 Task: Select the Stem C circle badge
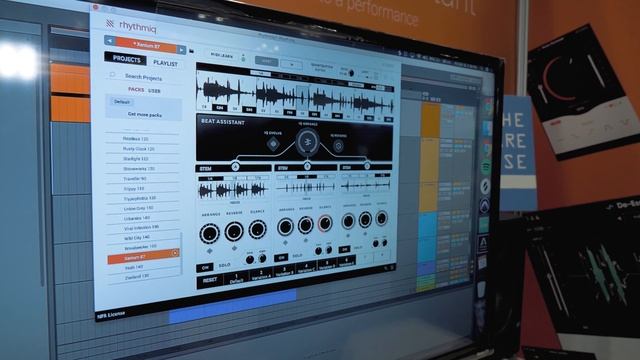[x=367, y=166]
